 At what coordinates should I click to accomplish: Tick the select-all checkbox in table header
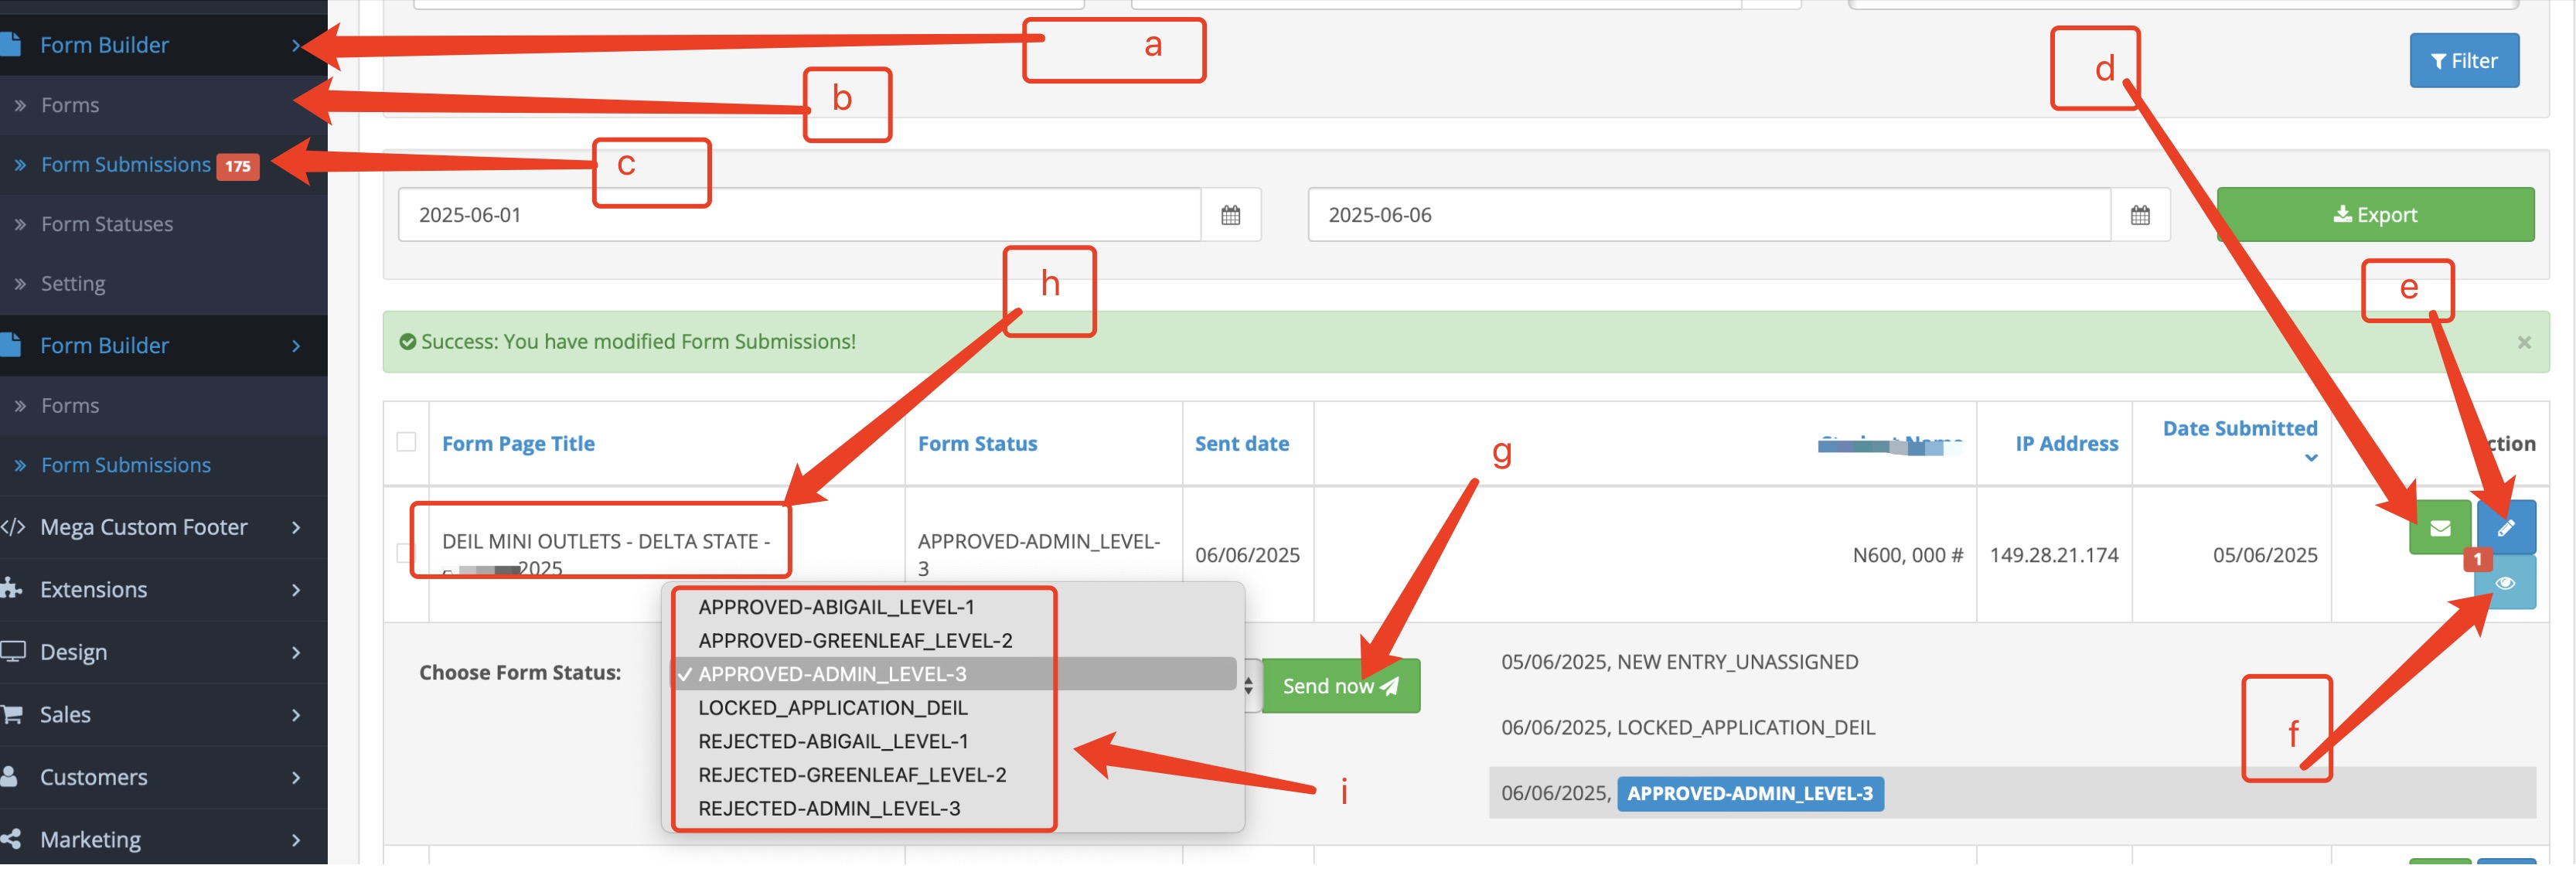(406, 442)
